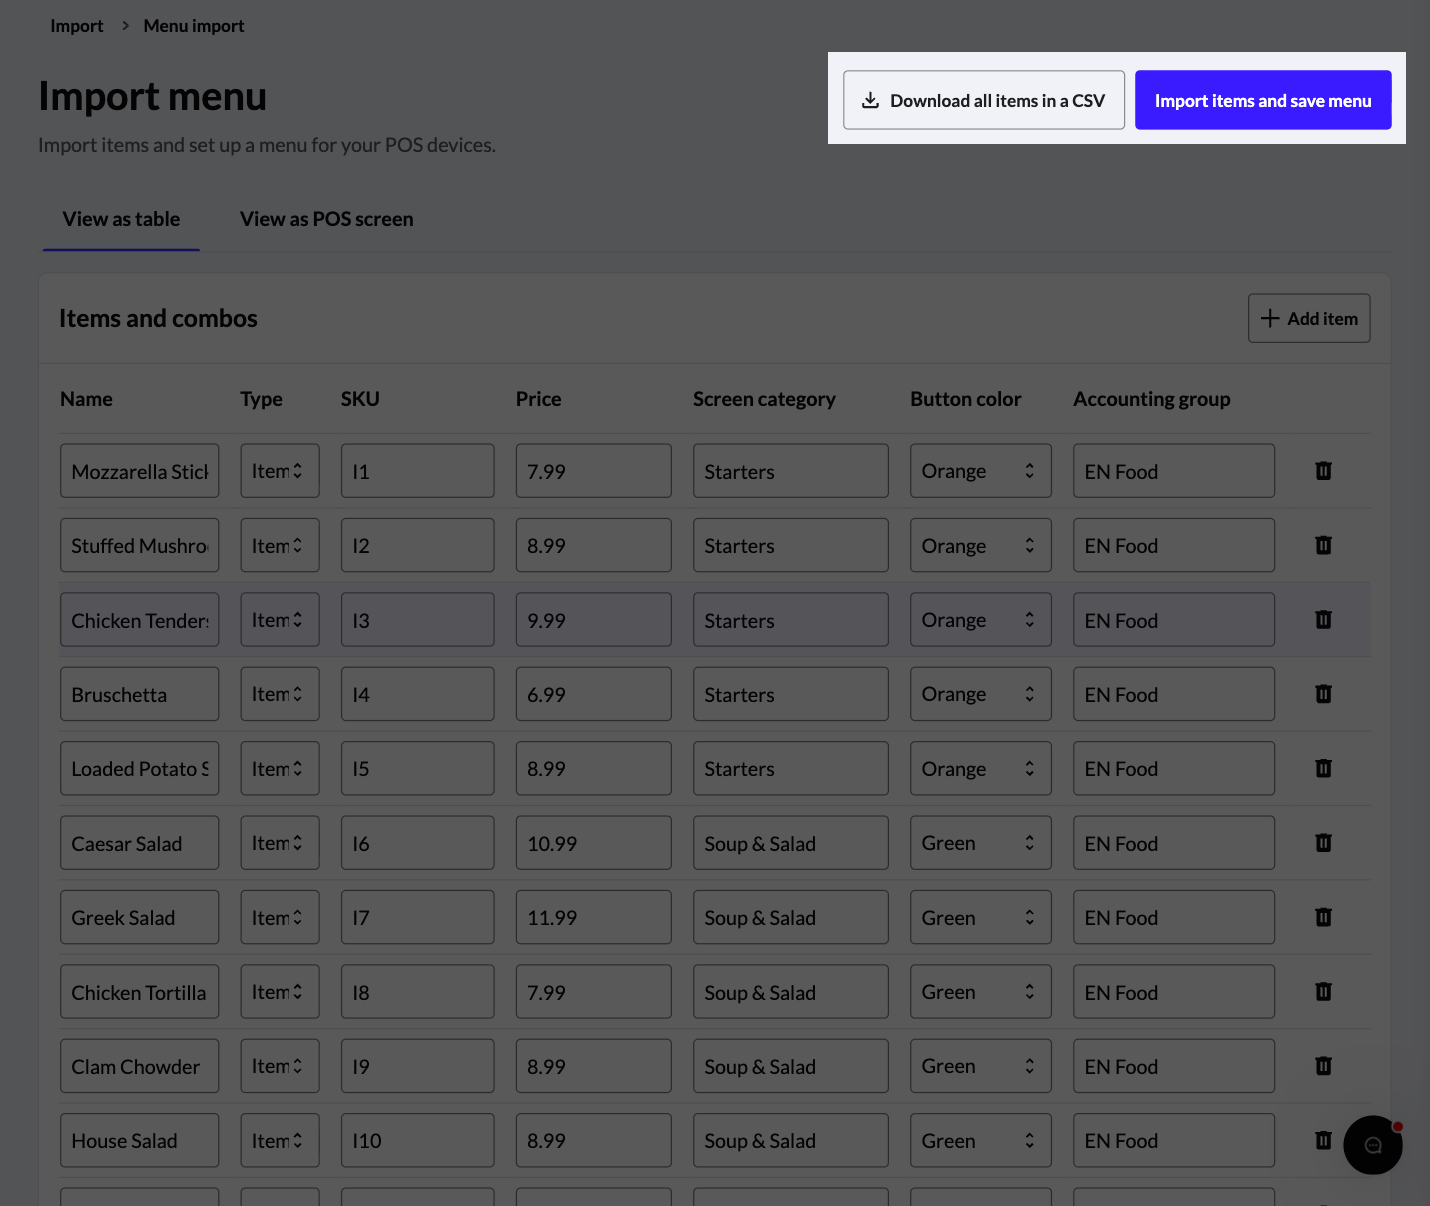Delete the Mozzarella Sticks row with trash icon
The width and height of the screenshot is (1430, 1206).
click(x=1323, y=470)
